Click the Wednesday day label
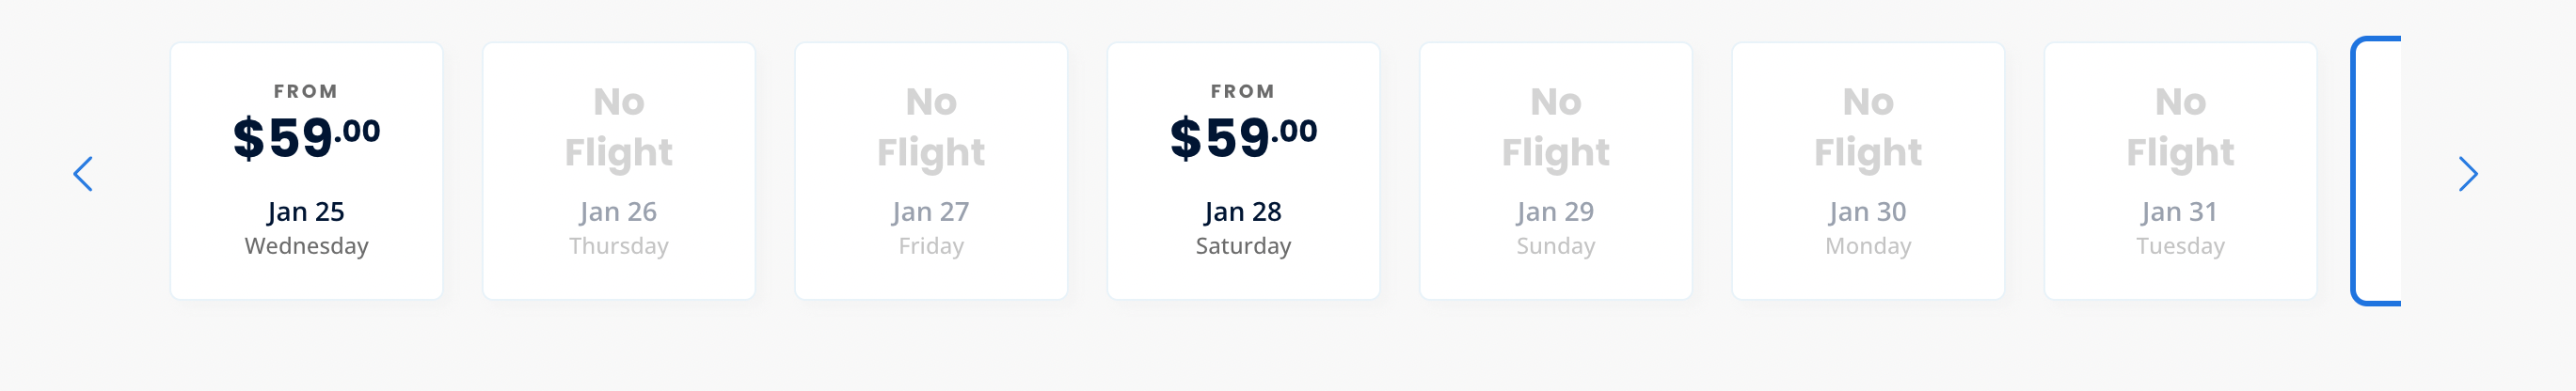2576x391 pixels. [306, 246]
